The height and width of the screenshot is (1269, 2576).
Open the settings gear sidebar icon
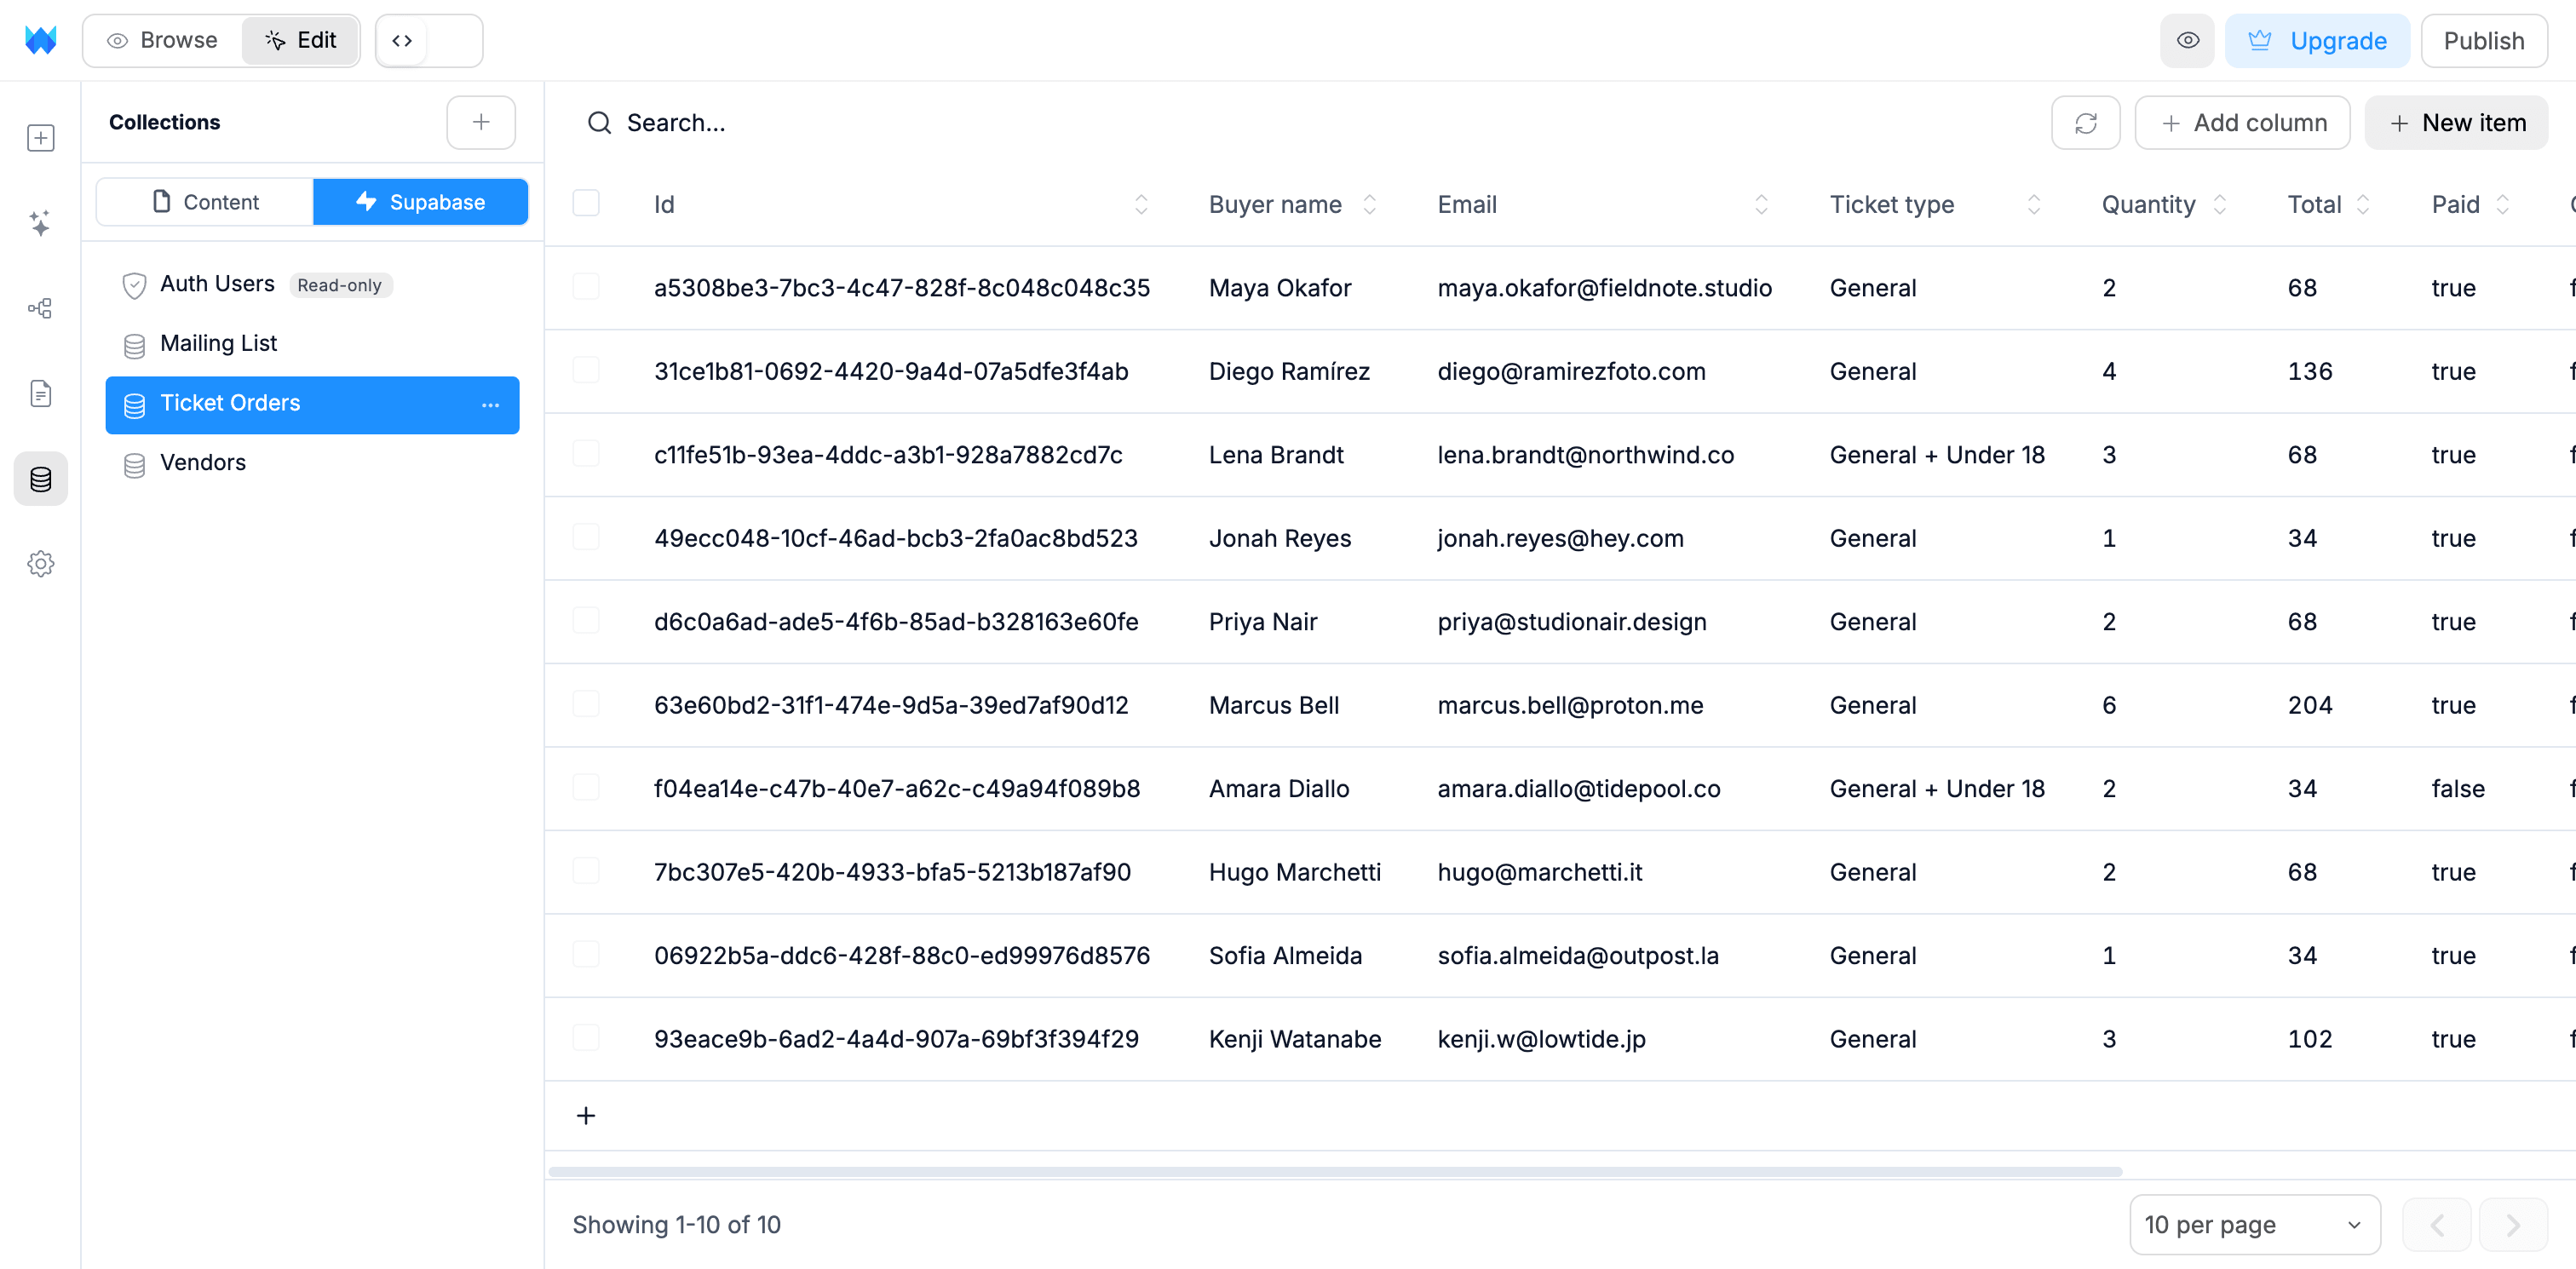[x=40, y=564]
